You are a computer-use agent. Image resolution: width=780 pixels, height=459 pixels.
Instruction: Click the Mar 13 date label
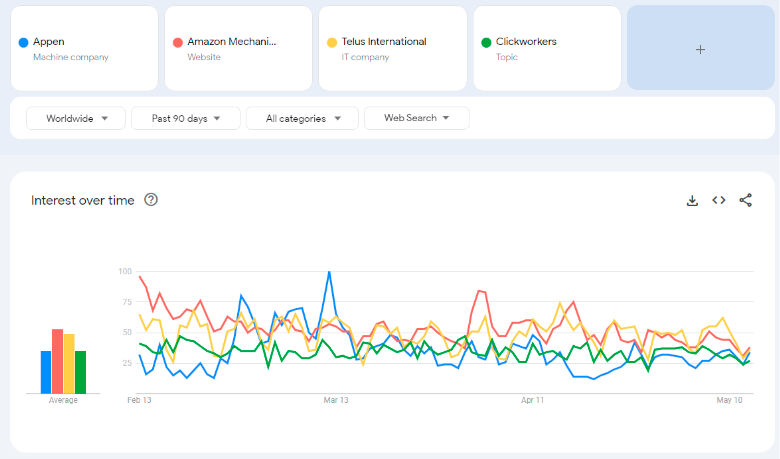pos(336,400)
